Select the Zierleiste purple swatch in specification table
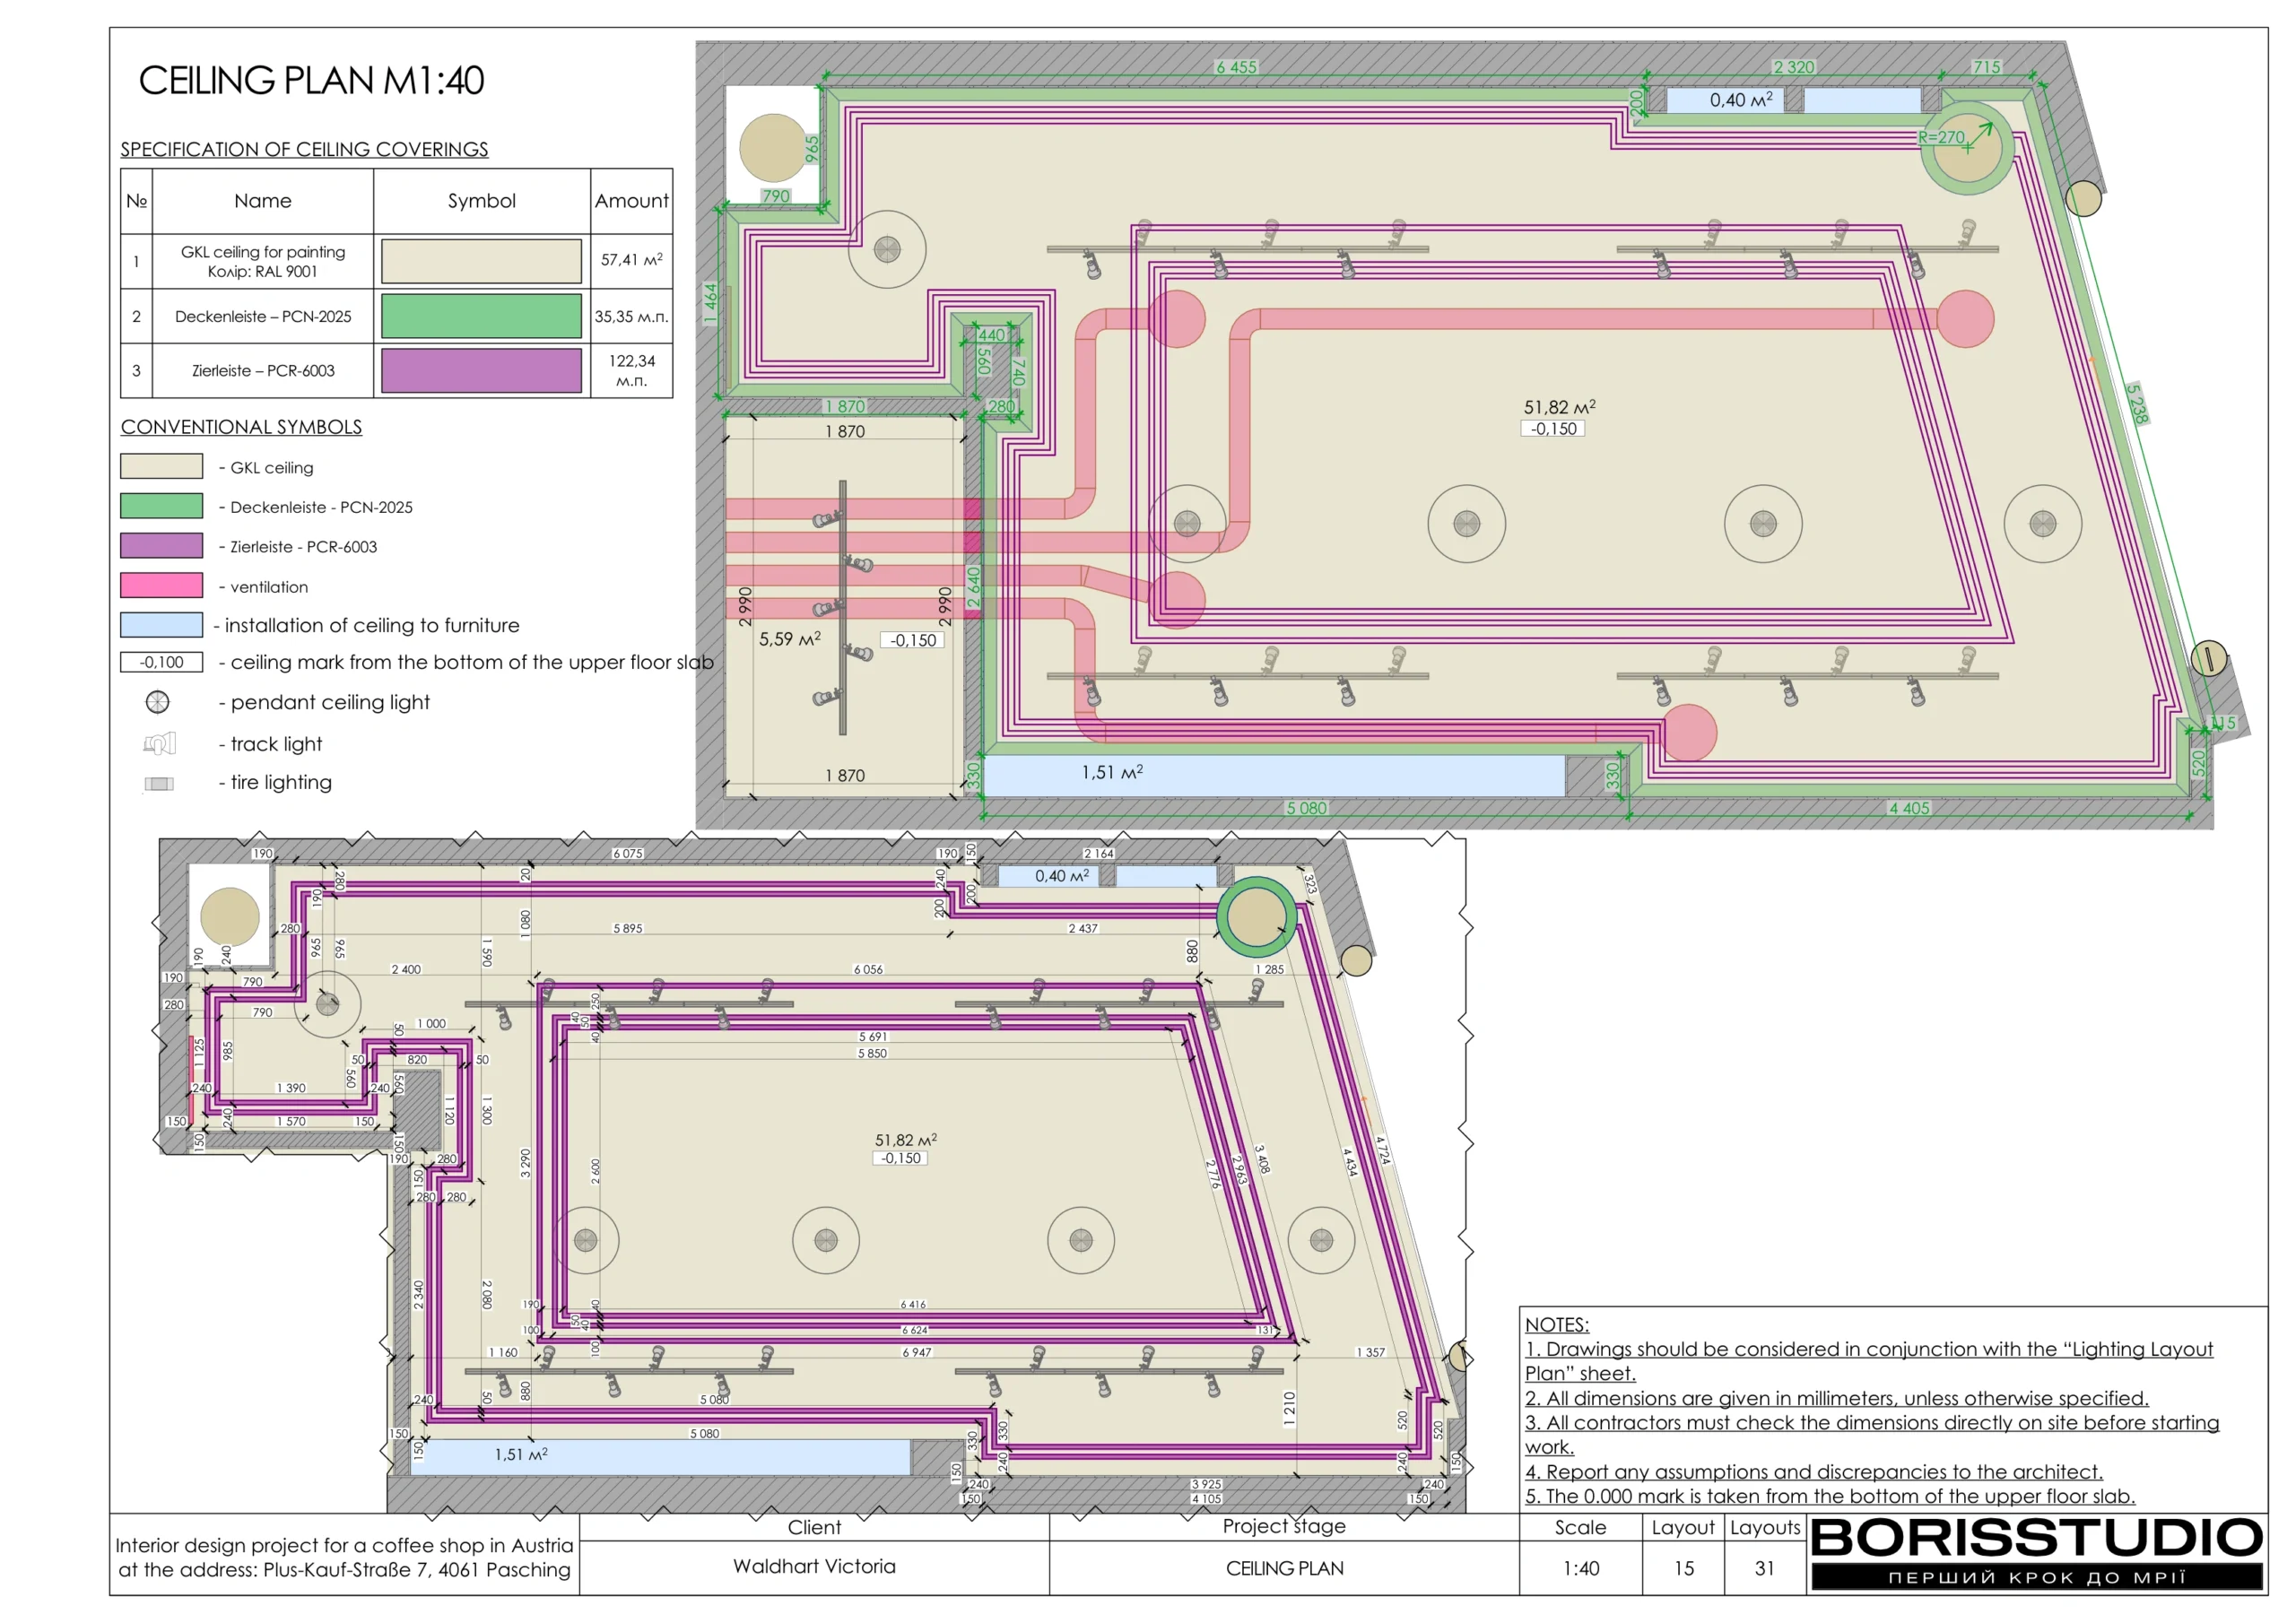The image size is (2296, 1623). pos(481,370)
